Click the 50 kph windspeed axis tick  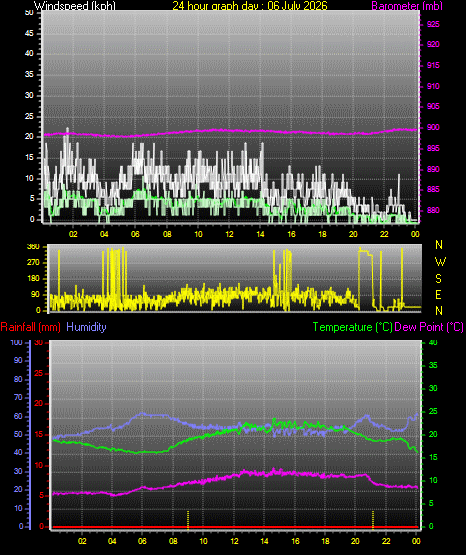pos(29,13)
